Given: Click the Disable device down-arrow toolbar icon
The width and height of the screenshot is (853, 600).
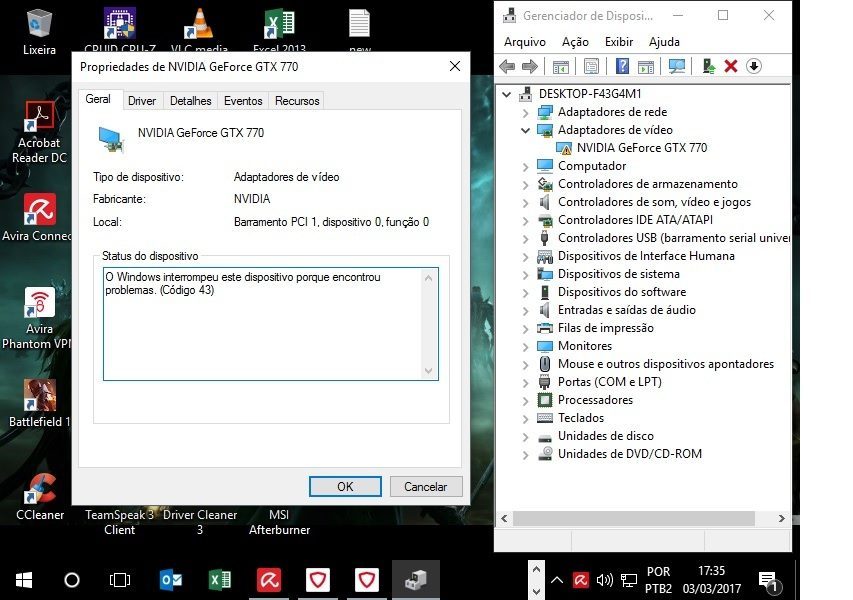Looking at the screenshot, I should (x=753, y=66).
